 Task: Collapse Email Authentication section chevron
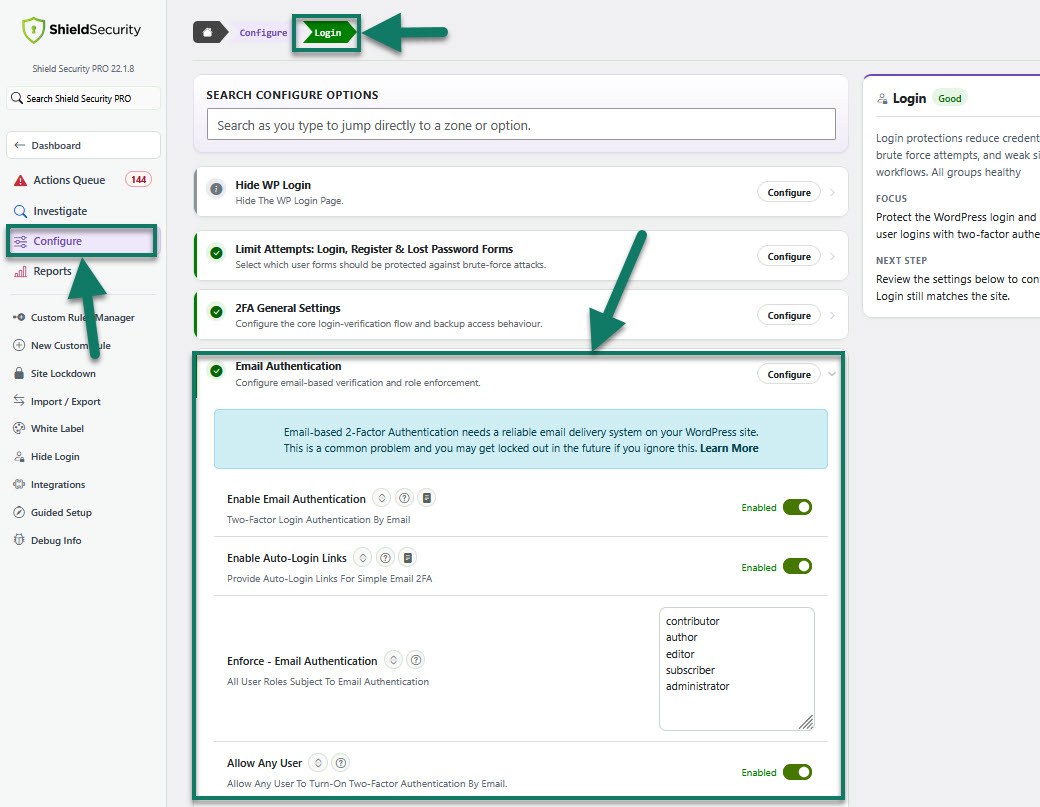point(832,374)
